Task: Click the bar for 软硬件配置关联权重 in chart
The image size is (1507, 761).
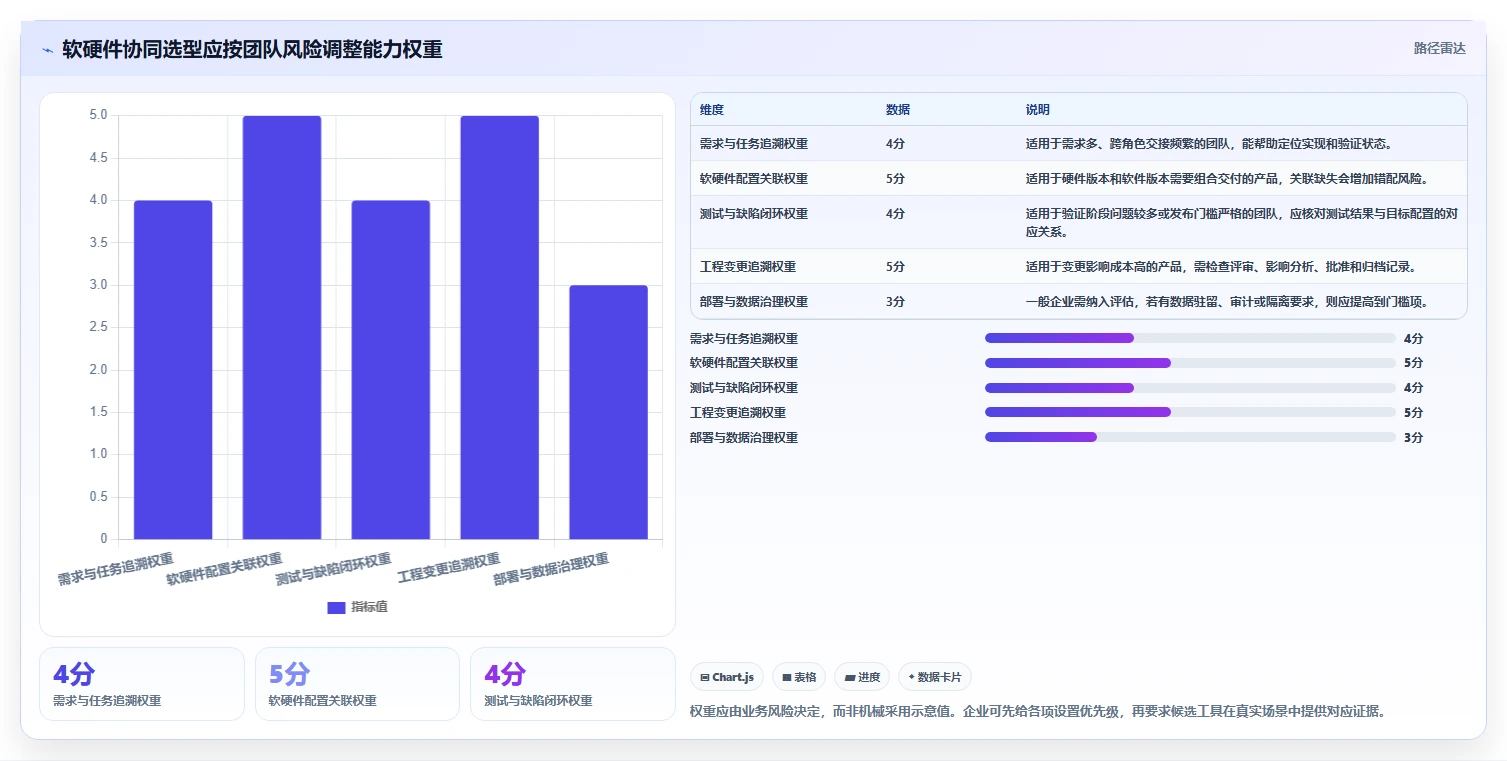Action: [282, 328]
